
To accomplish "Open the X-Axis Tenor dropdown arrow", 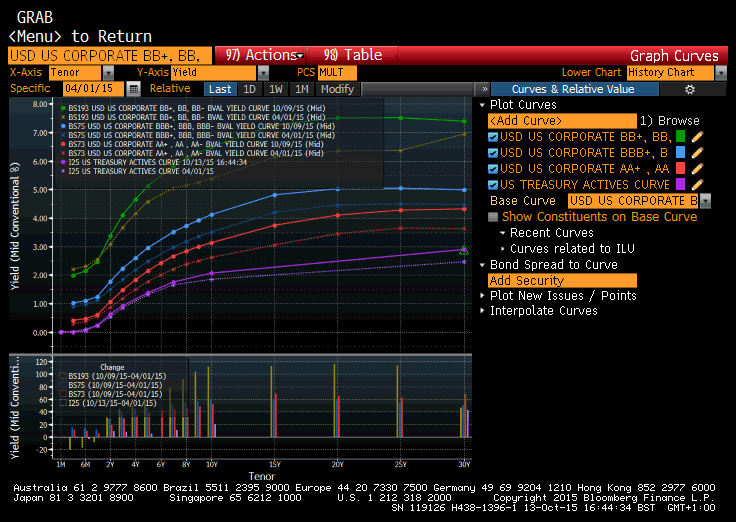I will (x=108, y=73).
